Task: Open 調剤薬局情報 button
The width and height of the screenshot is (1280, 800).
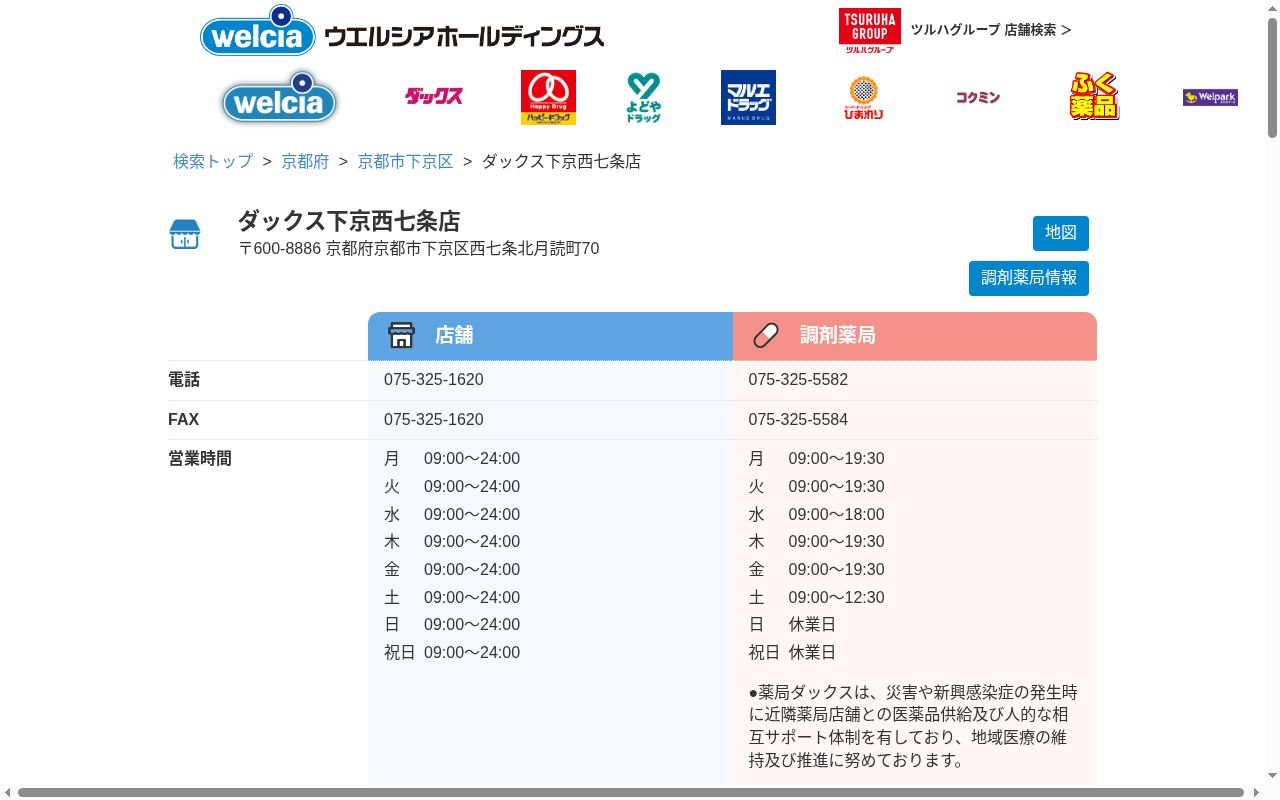Action: pyautogui.click(x=1029, y=278)
